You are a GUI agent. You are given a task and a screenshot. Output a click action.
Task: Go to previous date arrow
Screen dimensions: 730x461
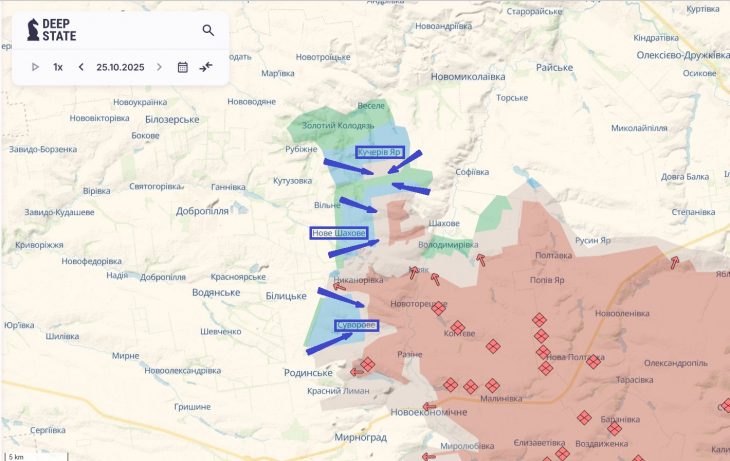pyautogui.click(x=81, y=67)
